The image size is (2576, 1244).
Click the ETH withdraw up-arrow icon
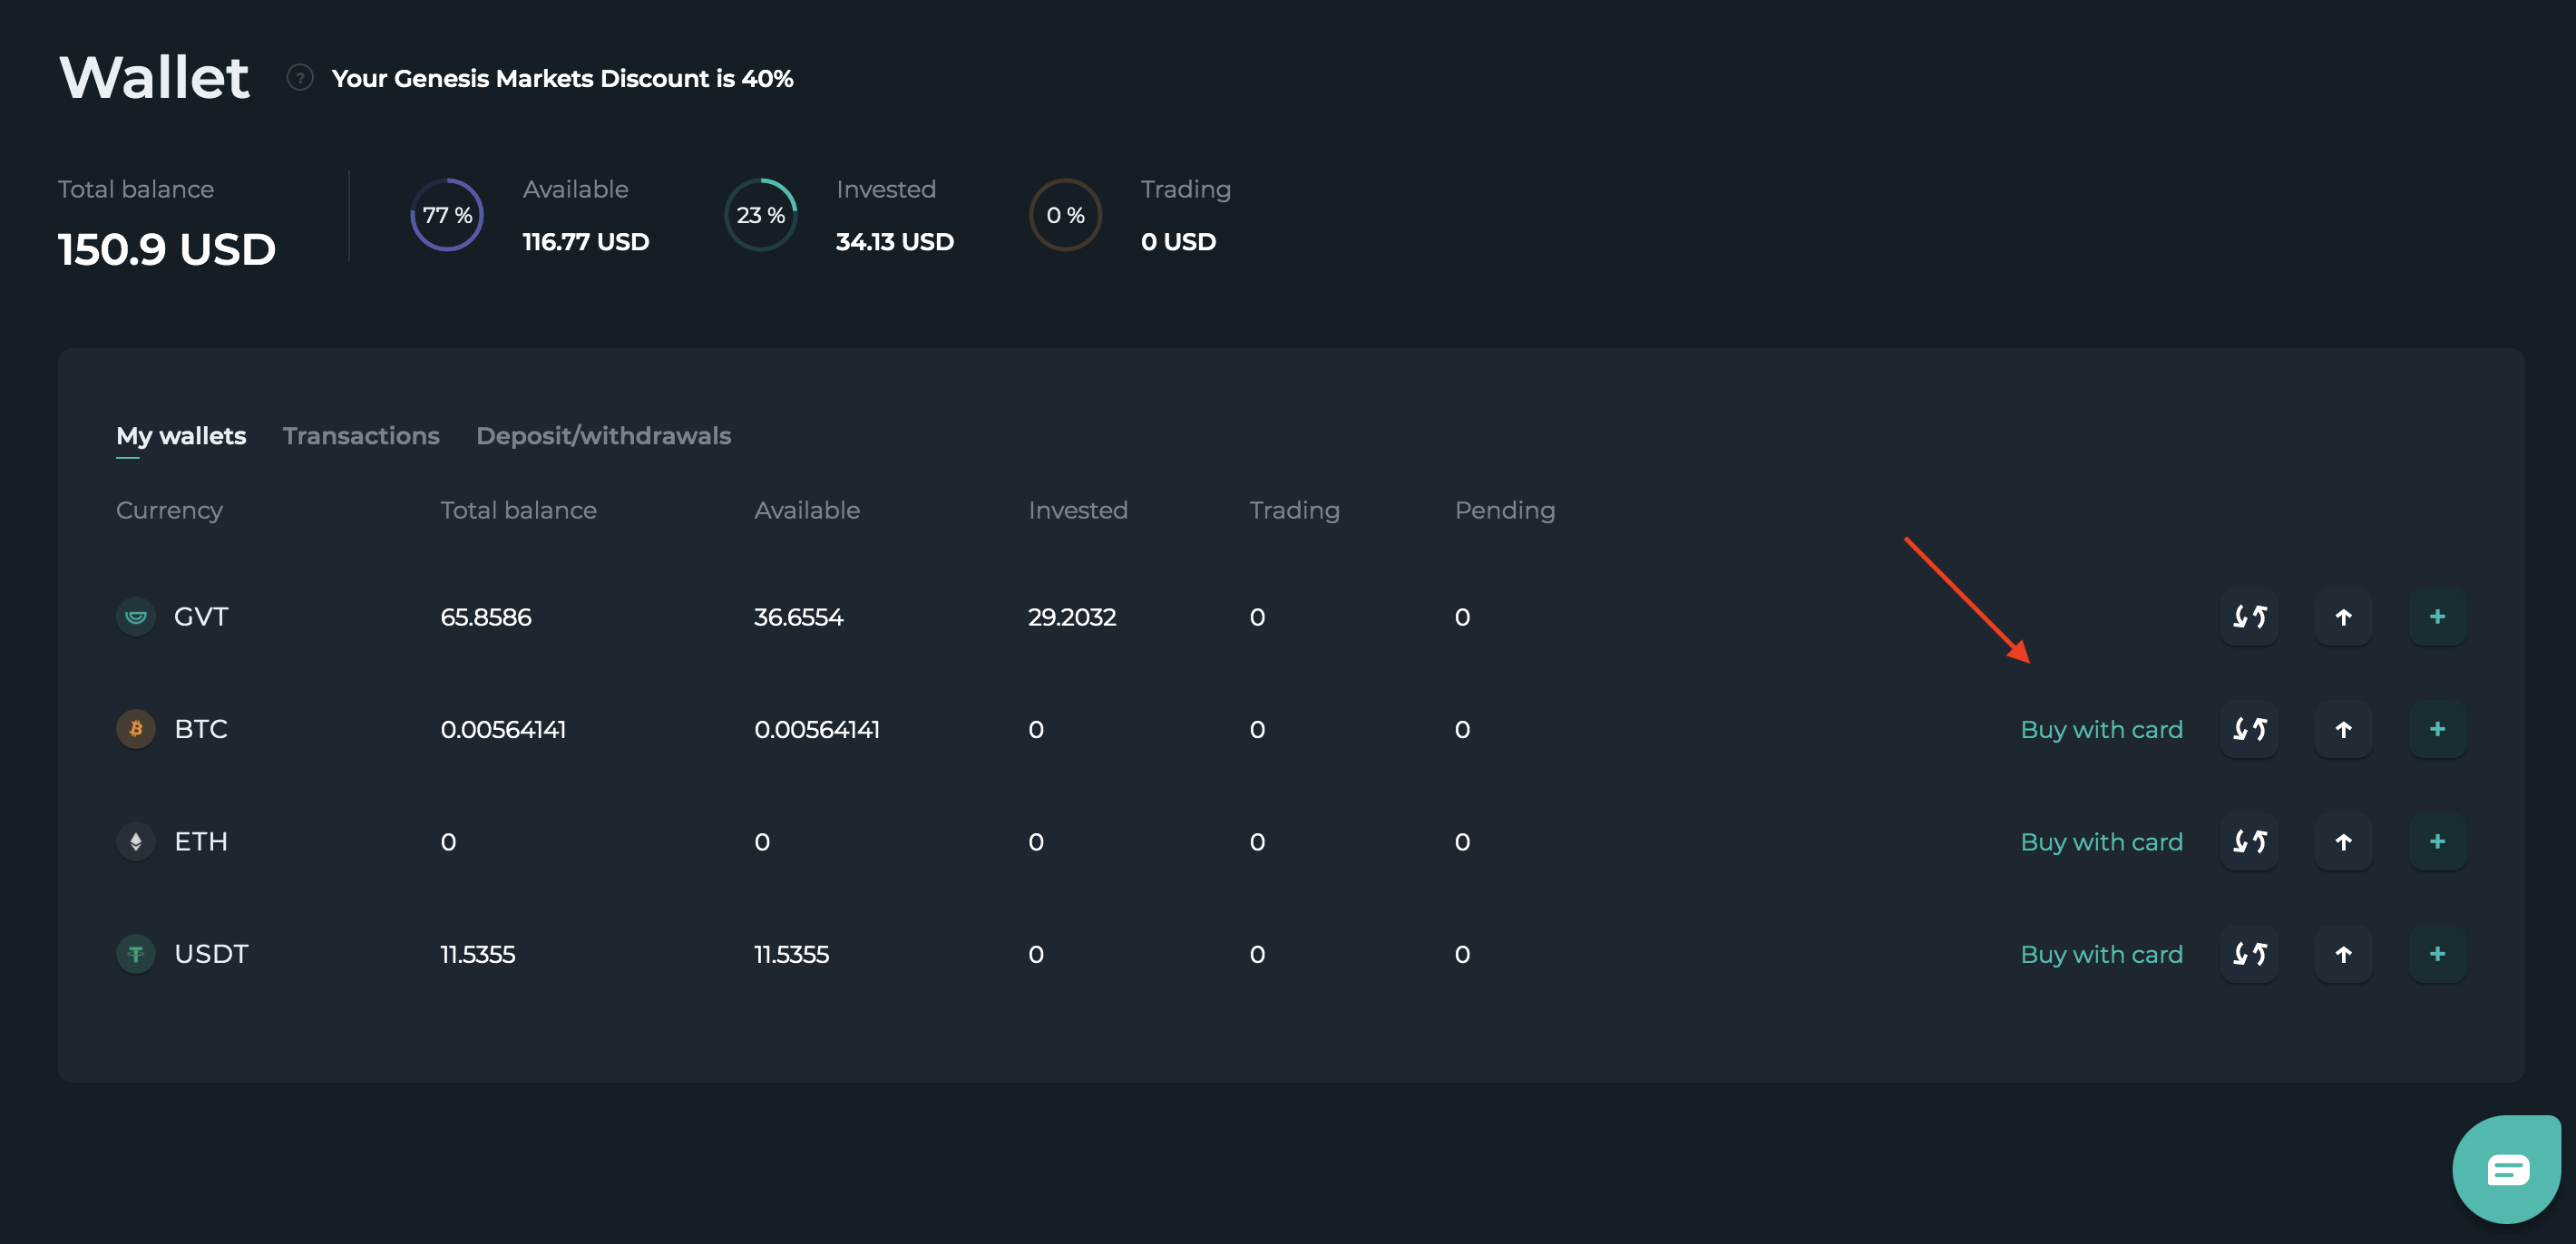coord(2342,842)
